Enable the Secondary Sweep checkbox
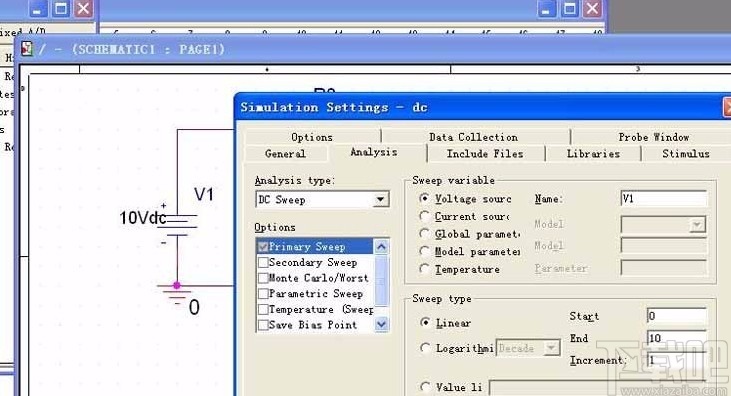This screenshot has width=731, height=396. (263, 263)
